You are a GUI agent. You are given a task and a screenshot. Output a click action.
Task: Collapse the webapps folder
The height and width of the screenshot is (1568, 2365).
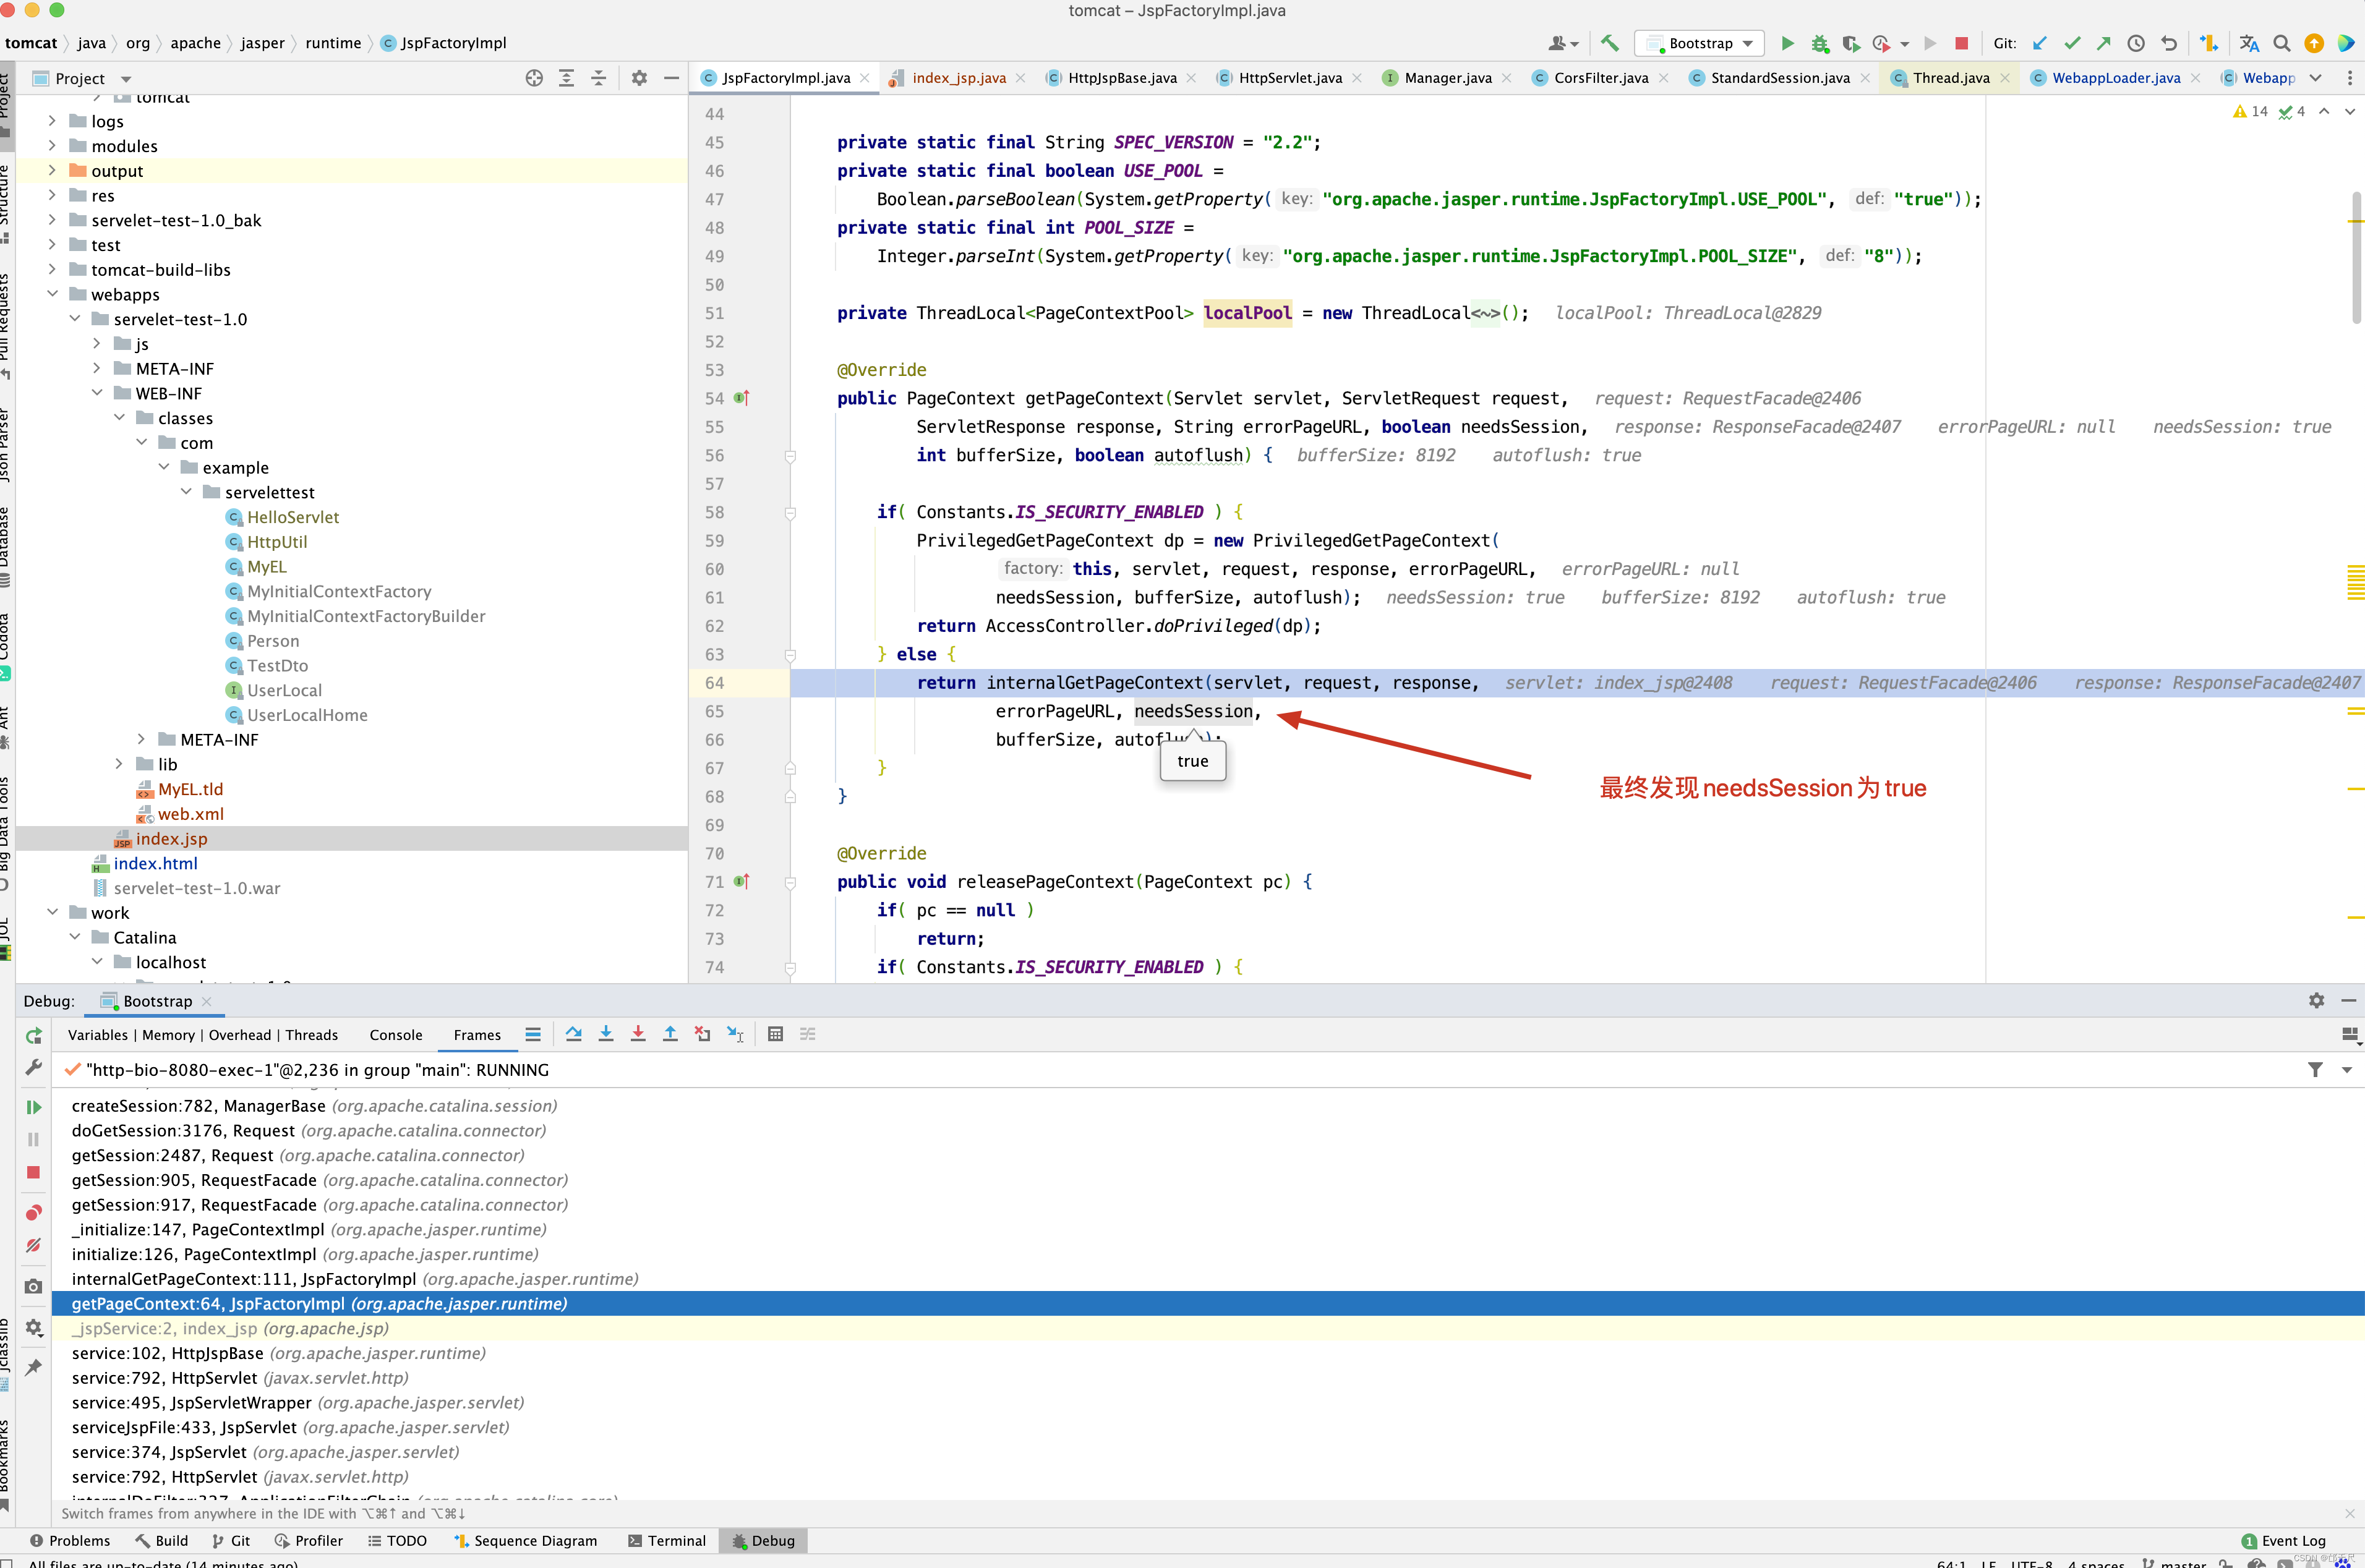coord(52,294)
